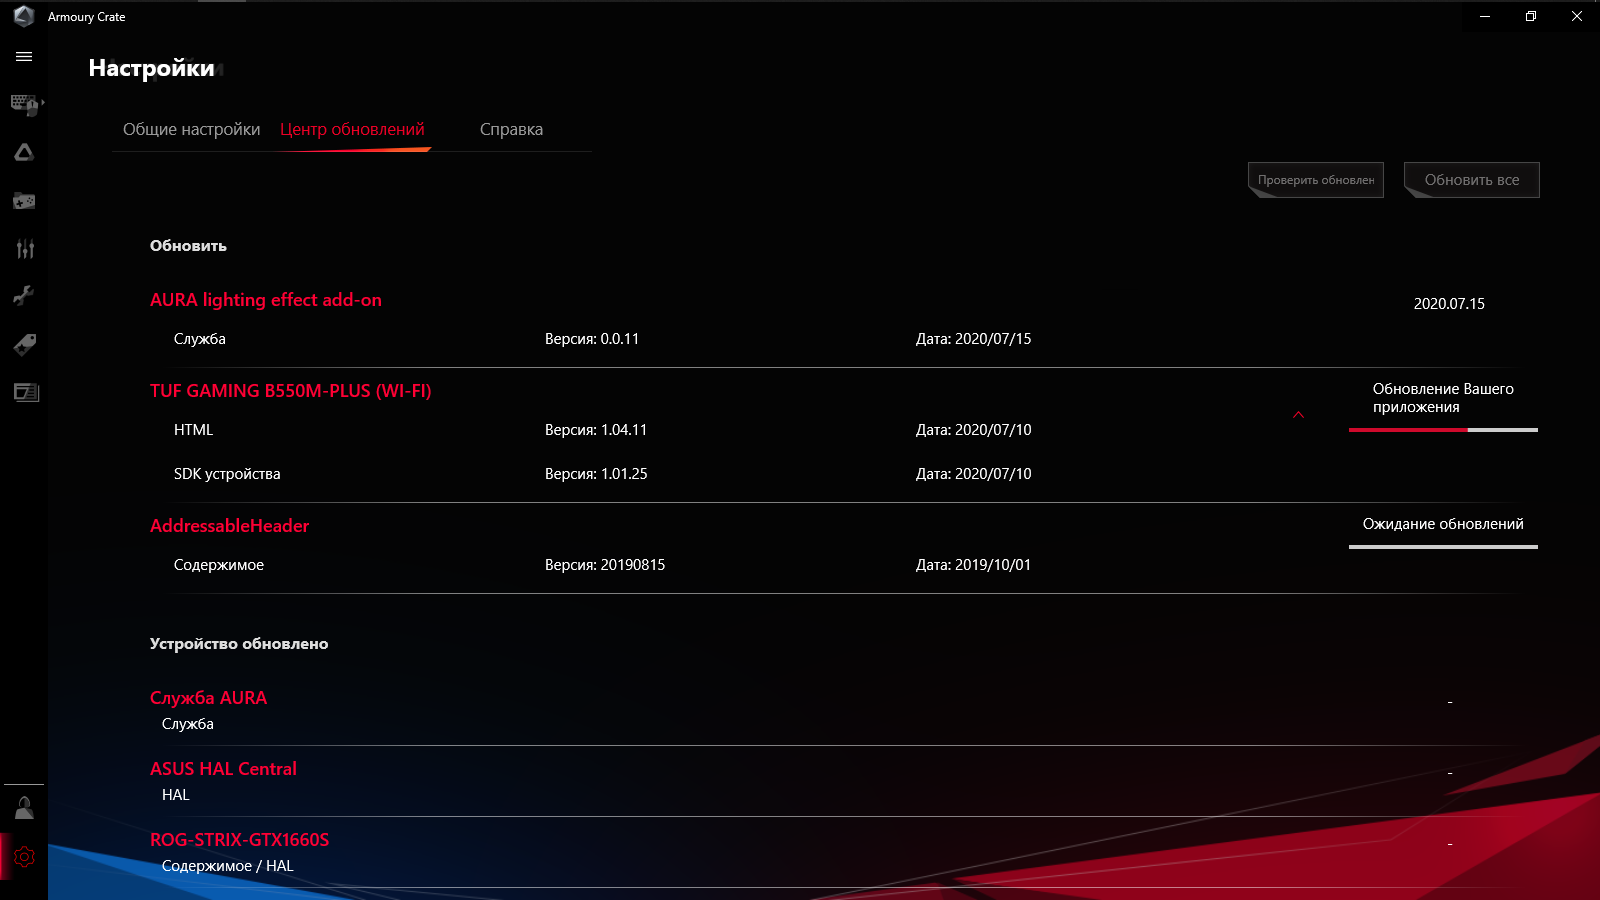Viewport: 1600px width, 900px height.
Task: Select the Центр обновлений tab
Action: (x=352, y=129)
